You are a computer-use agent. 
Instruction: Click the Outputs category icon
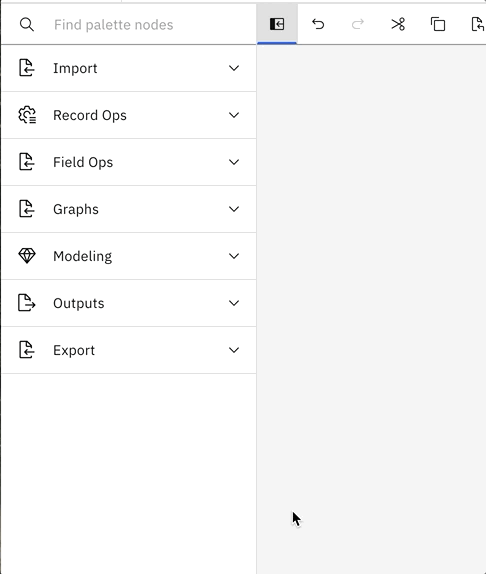[x=27, y=303]
